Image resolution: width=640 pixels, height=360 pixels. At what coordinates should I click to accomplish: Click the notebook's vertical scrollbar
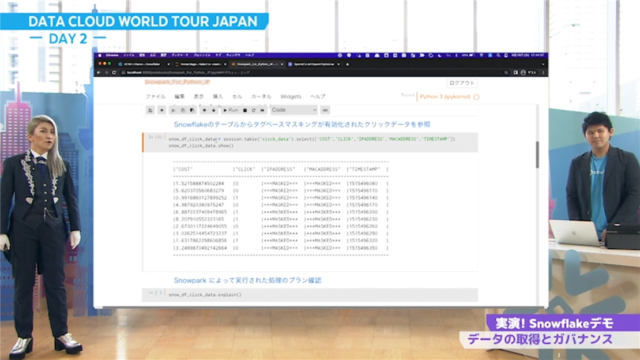click(537, 154)
